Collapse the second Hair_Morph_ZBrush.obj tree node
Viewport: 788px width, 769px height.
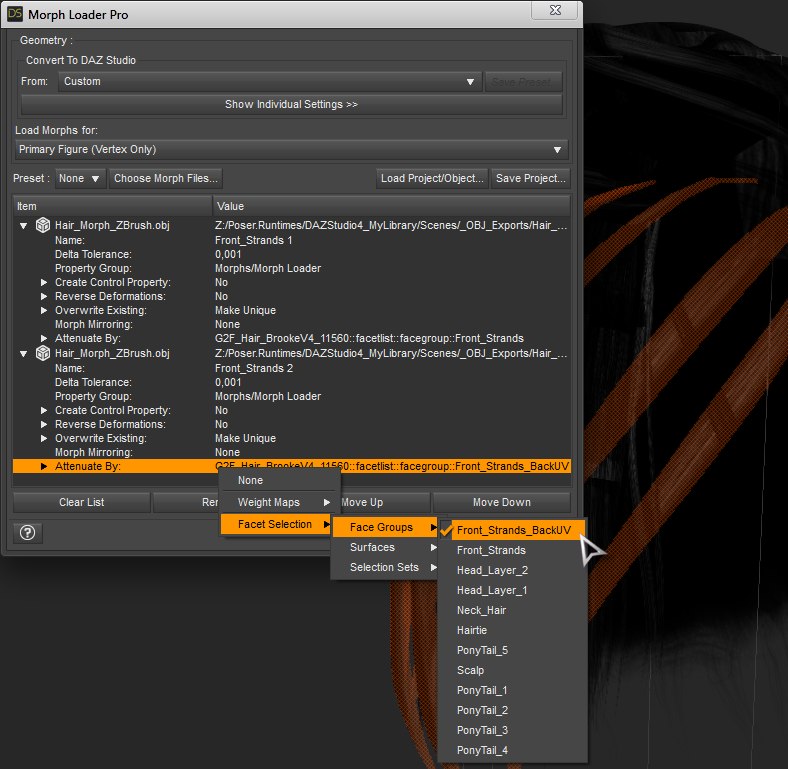point(24,354)
